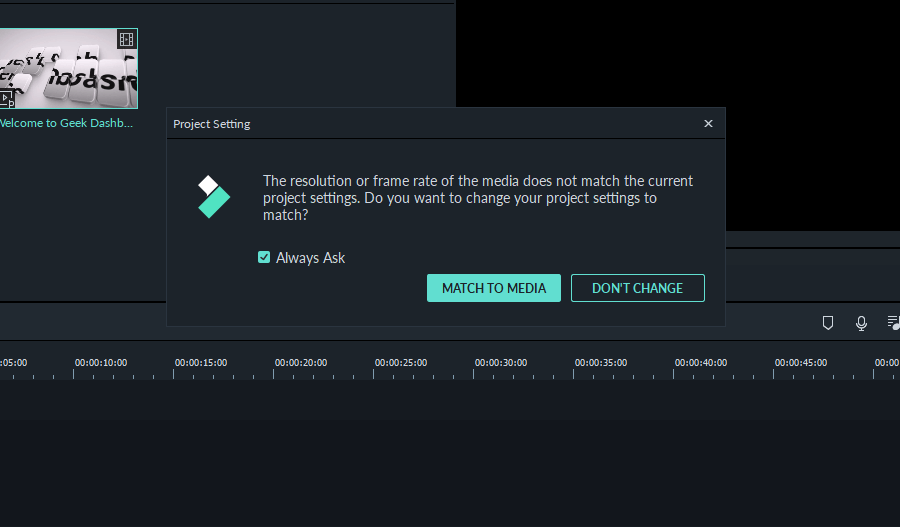Click the marker icon above the timeline
Viewport: 900px width, 527px height.
click(828, 323)
